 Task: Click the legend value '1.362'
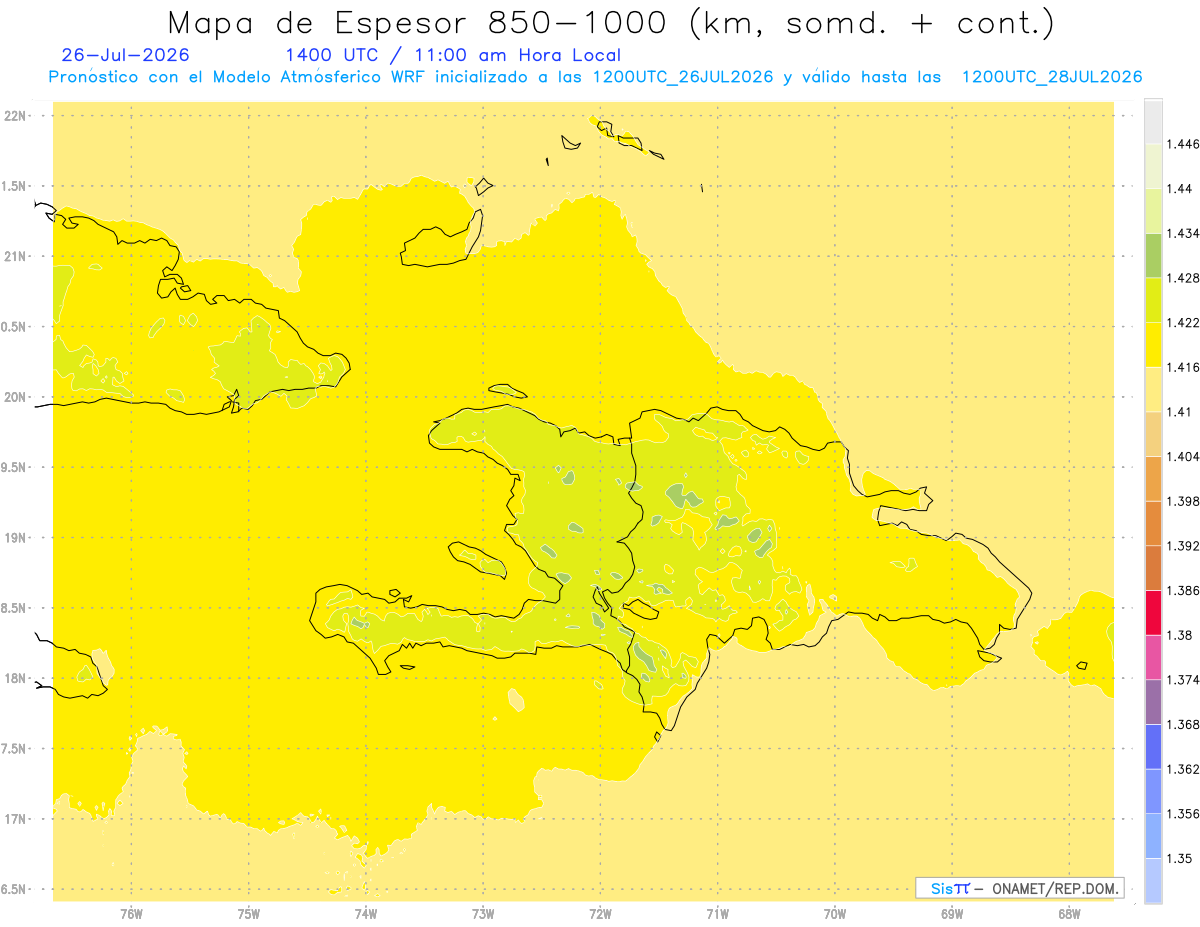(1185, 769)
